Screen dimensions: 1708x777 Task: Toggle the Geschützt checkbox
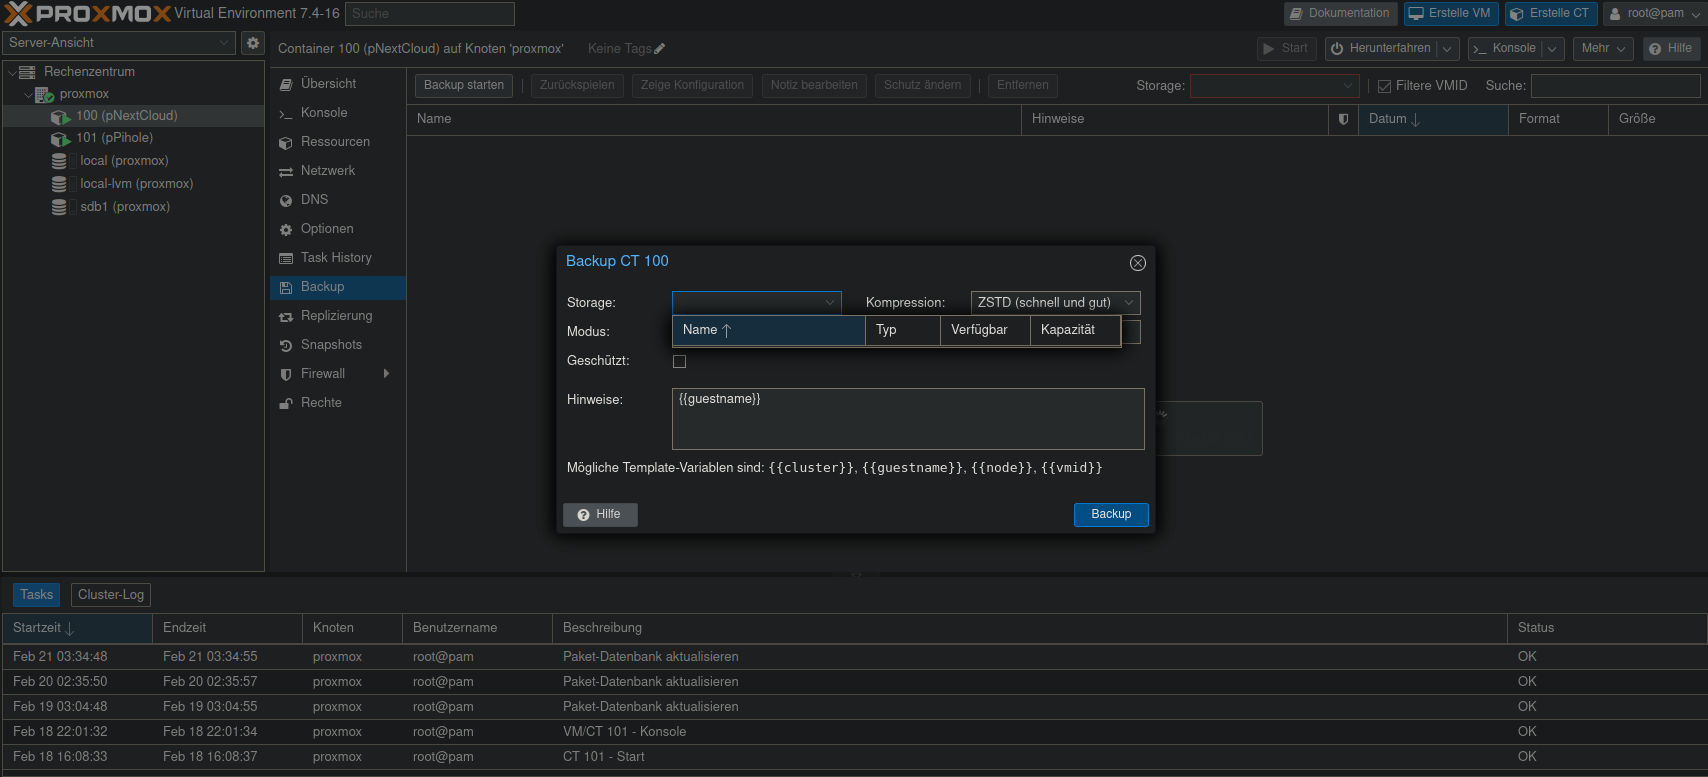pos(680,362)
